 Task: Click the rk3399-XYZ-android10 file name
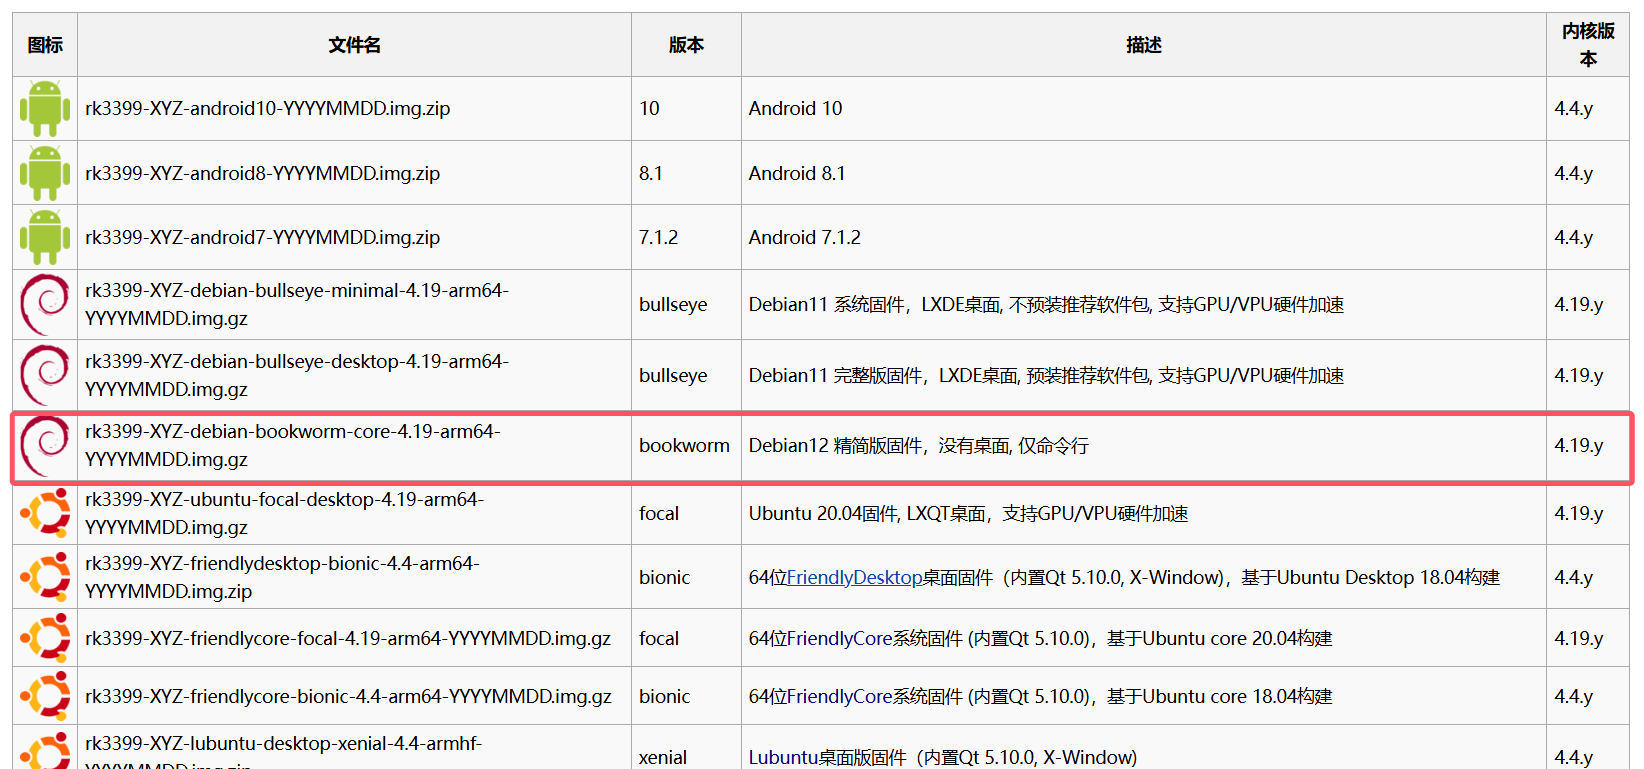click(267, 108)
